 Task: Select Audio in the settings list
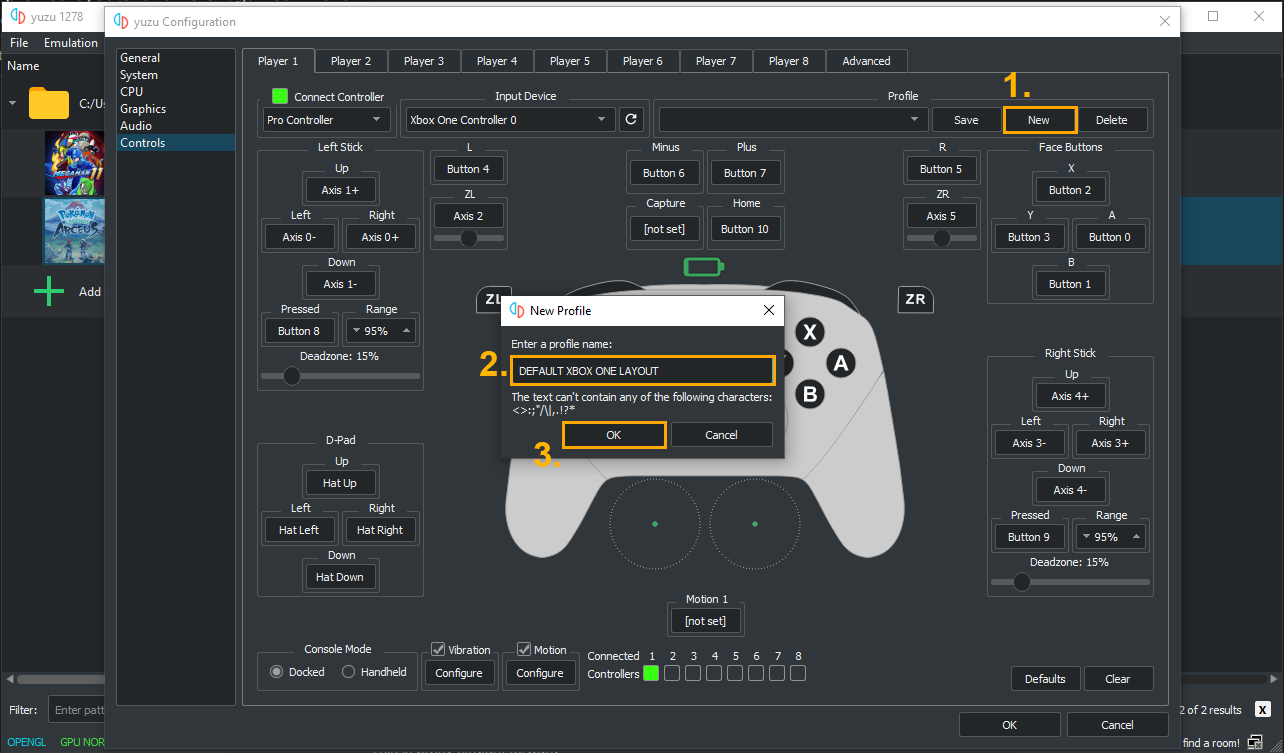[136, 126]
